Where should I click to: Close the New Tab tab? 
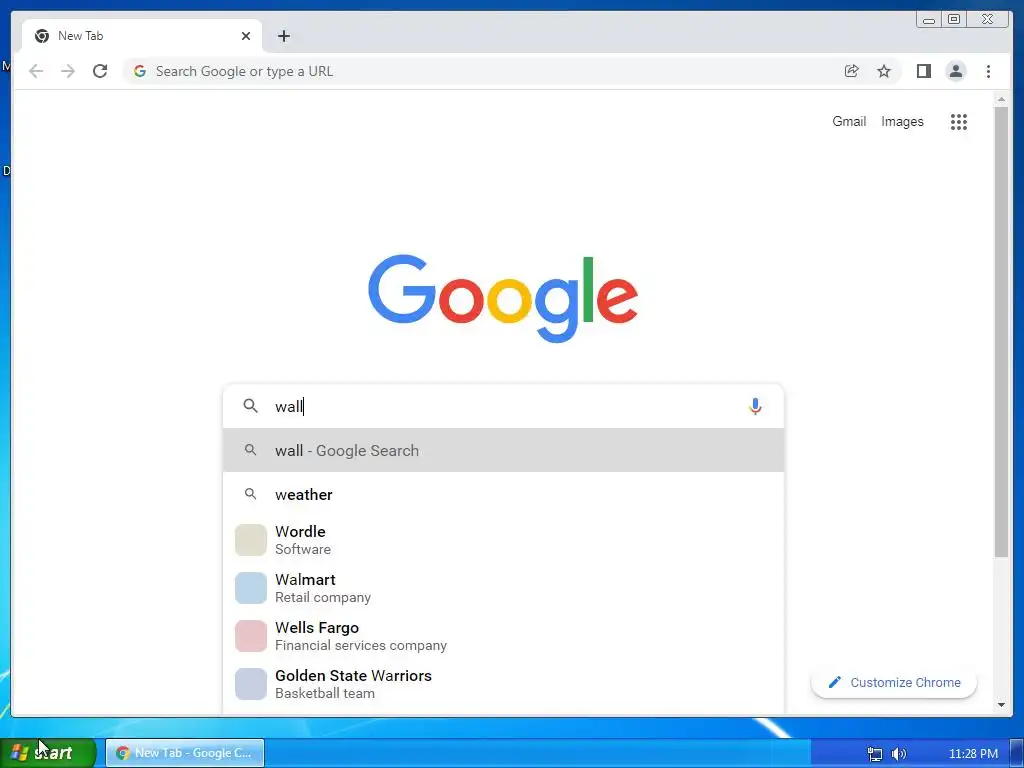pyautogui.click(x=246, y=36)
